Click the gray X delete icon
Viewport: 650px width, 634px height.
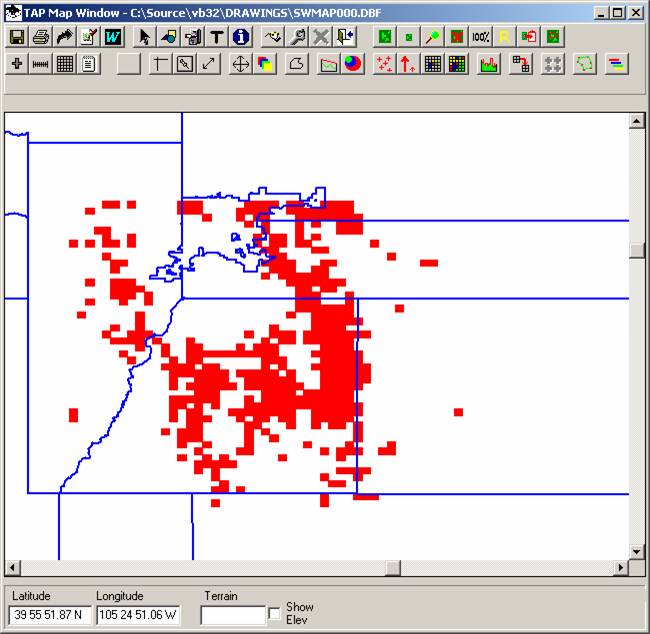tap(321, 37)
